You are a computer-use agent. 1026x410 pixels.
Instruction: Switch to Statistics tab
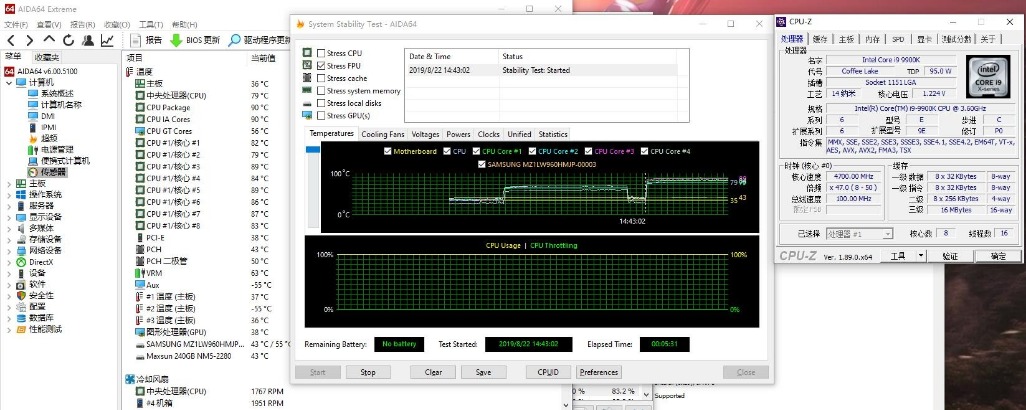click(x=552, y=134)
